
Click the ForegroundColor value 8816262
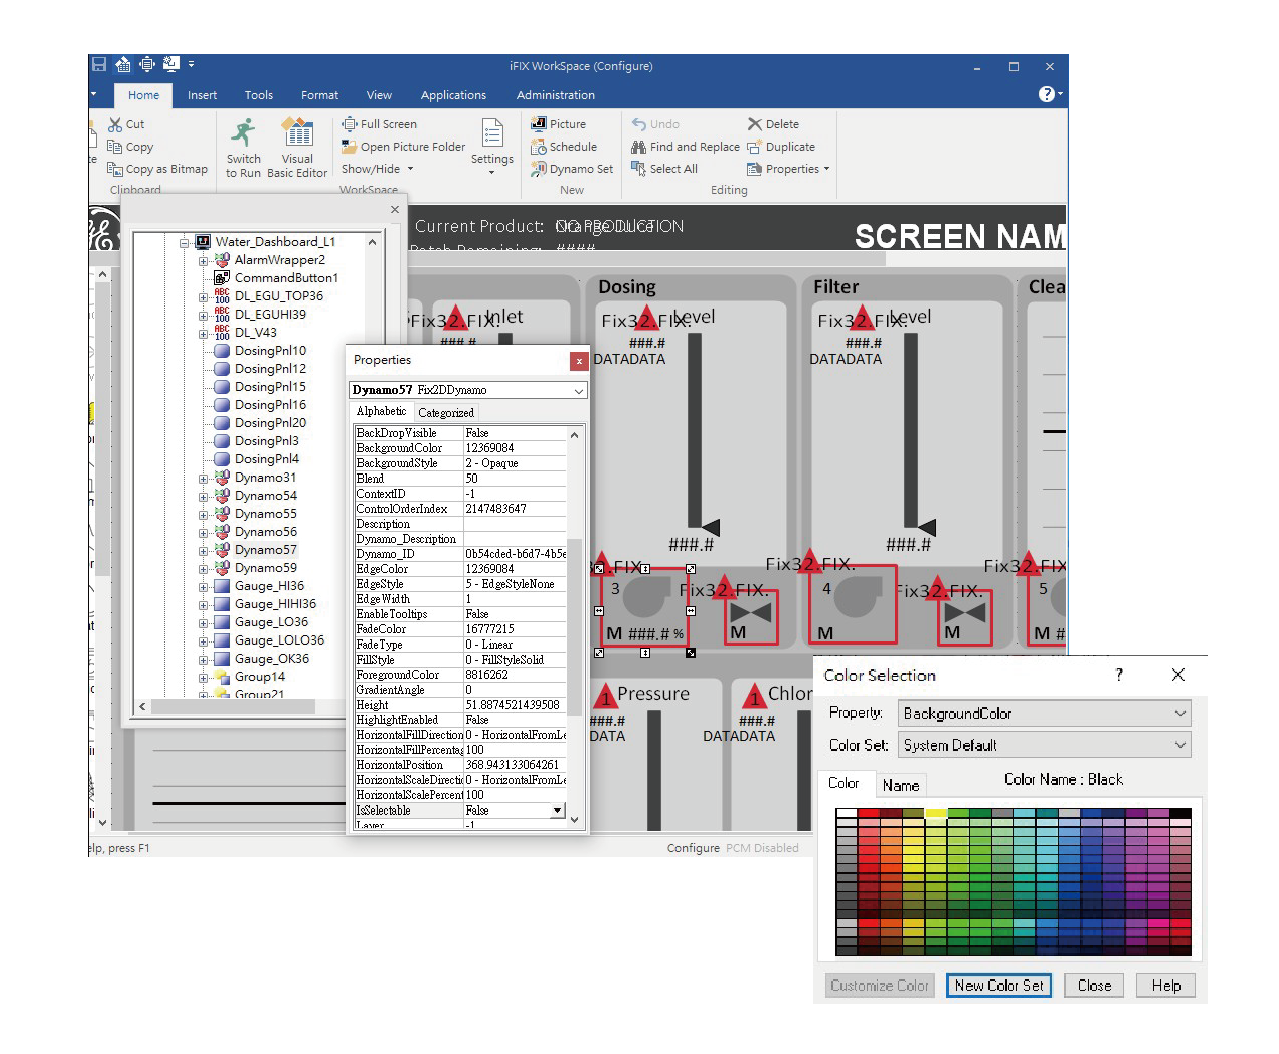(x=515, y=675)
